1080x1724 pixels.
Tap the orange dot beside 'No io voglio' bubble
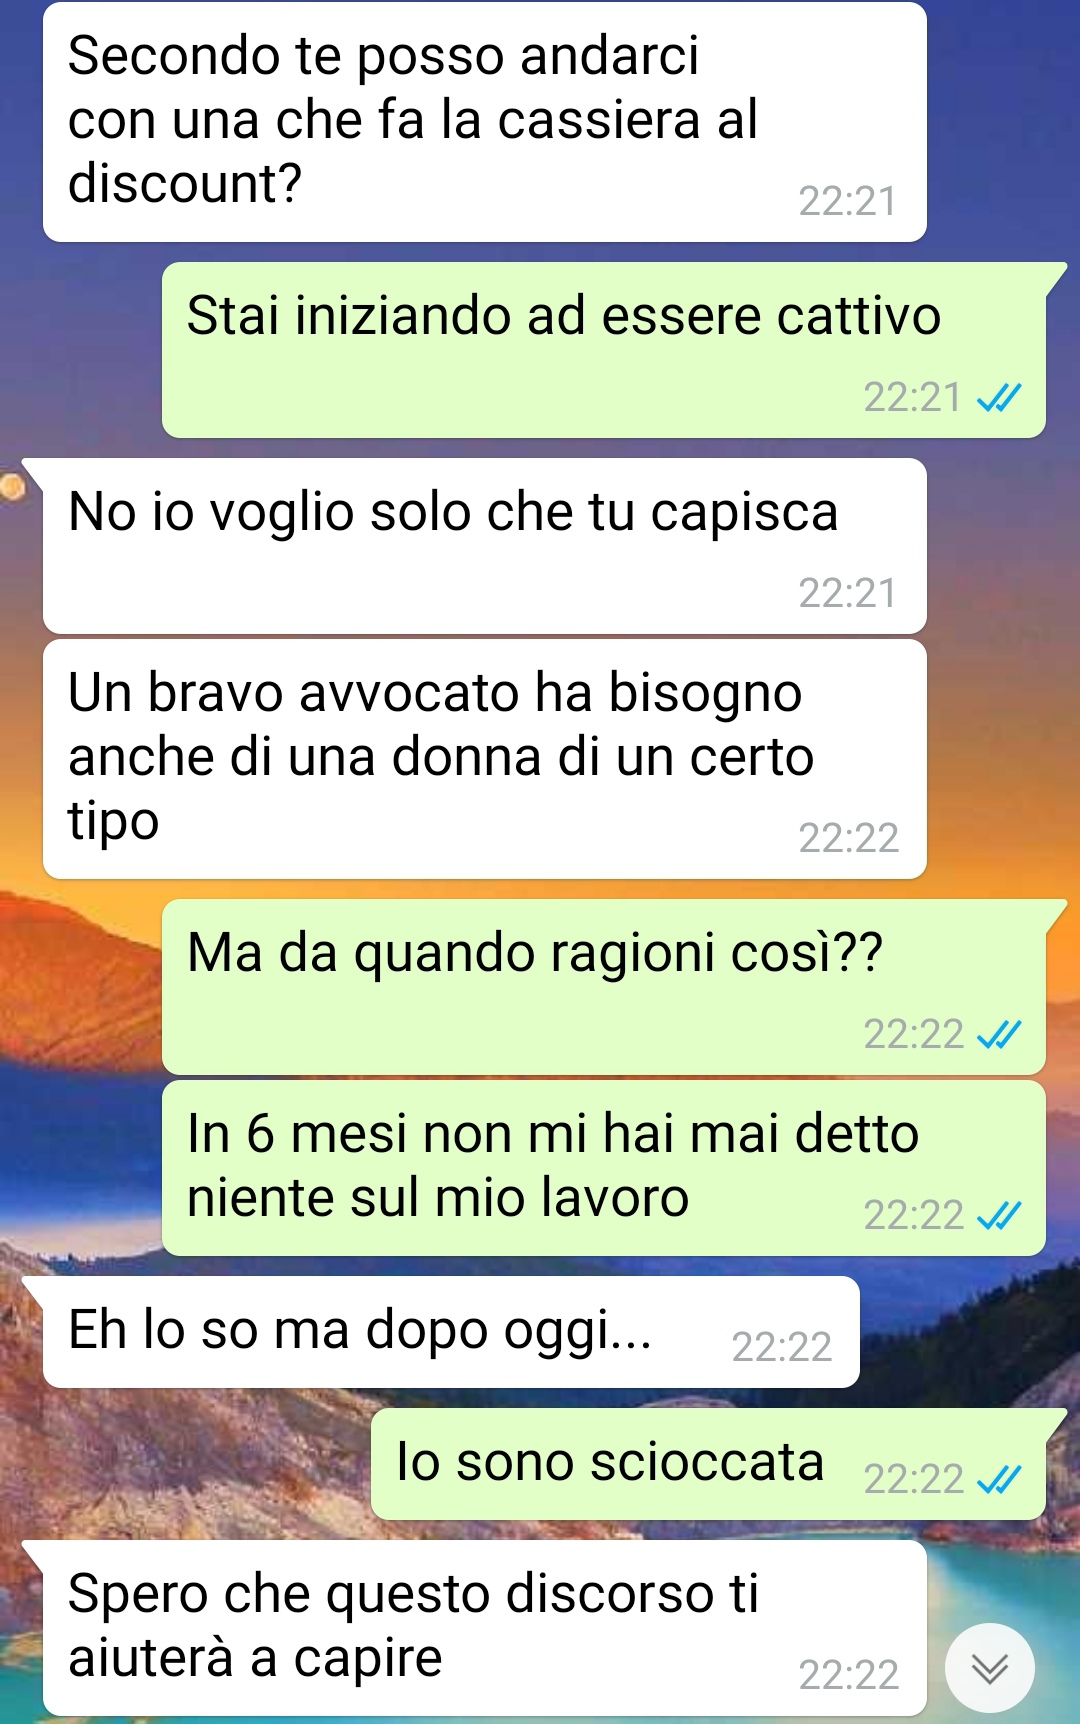[11, 486]
